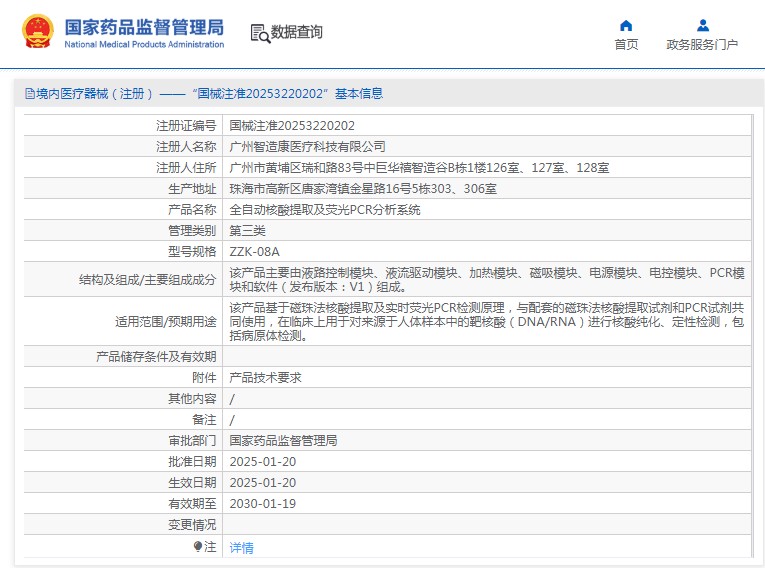Click the slash value in 其他内容 row
The height and width of the screenshot is (568, 765).
[x=232, y=399]
